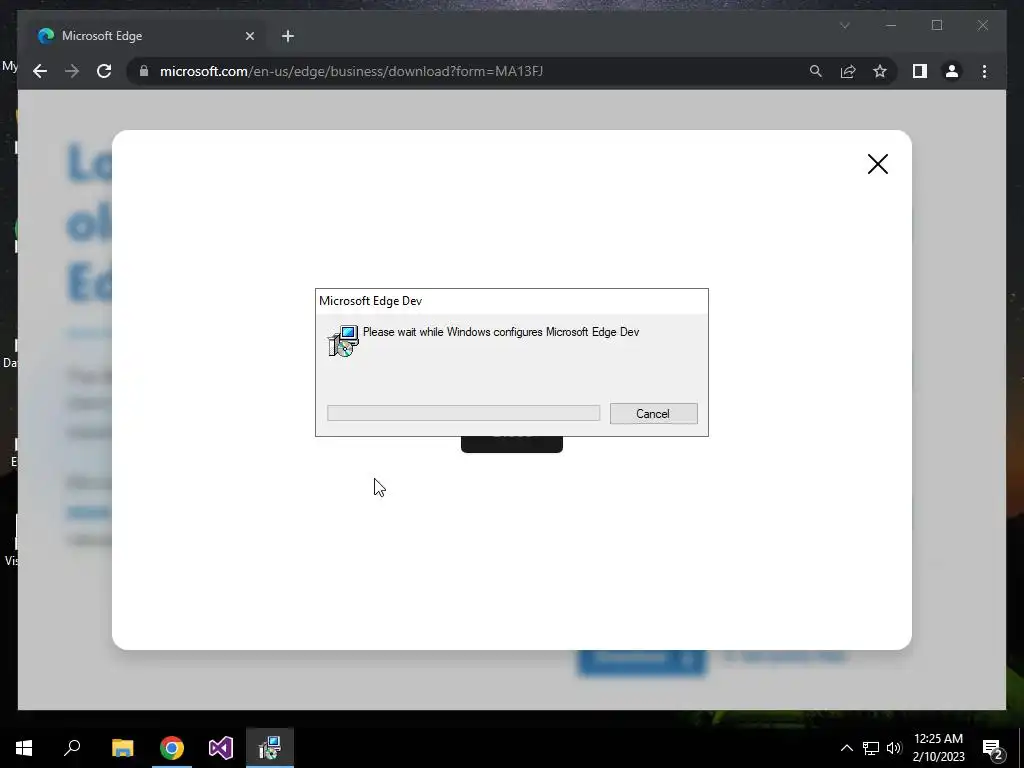Cancel the Microsoft Edge Dev installation

653,413
